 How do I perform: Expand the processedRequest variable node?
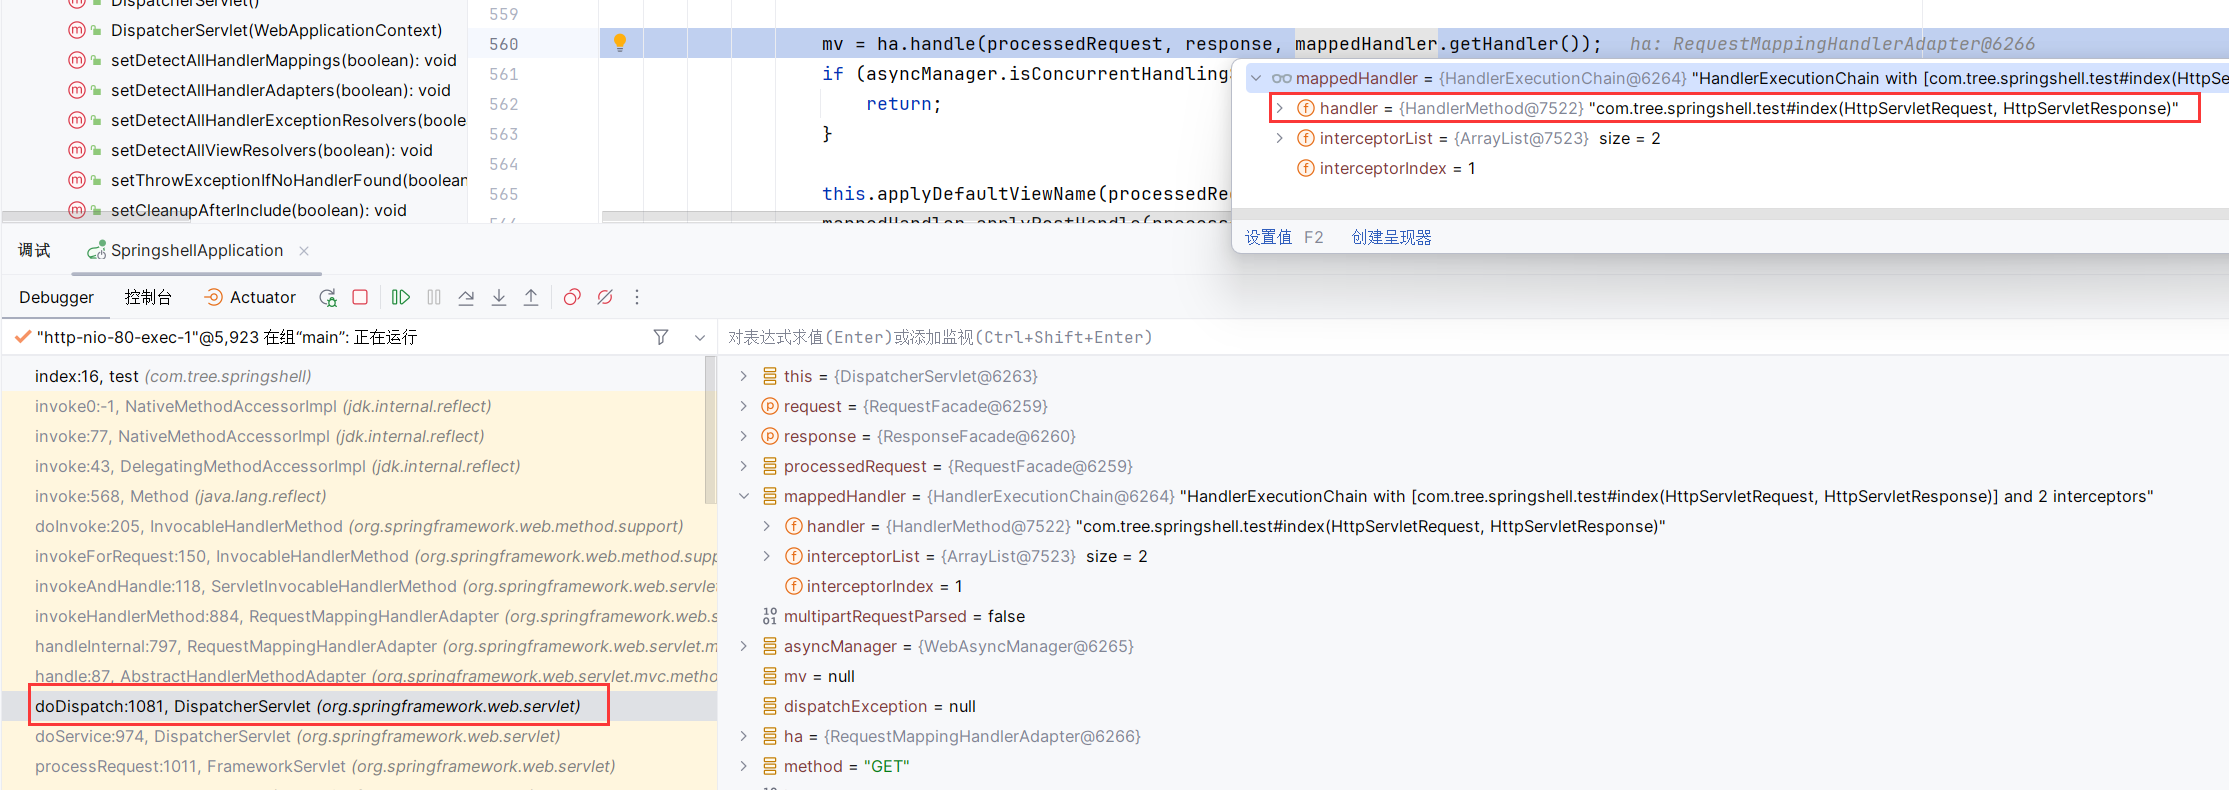tap(743, 466)
